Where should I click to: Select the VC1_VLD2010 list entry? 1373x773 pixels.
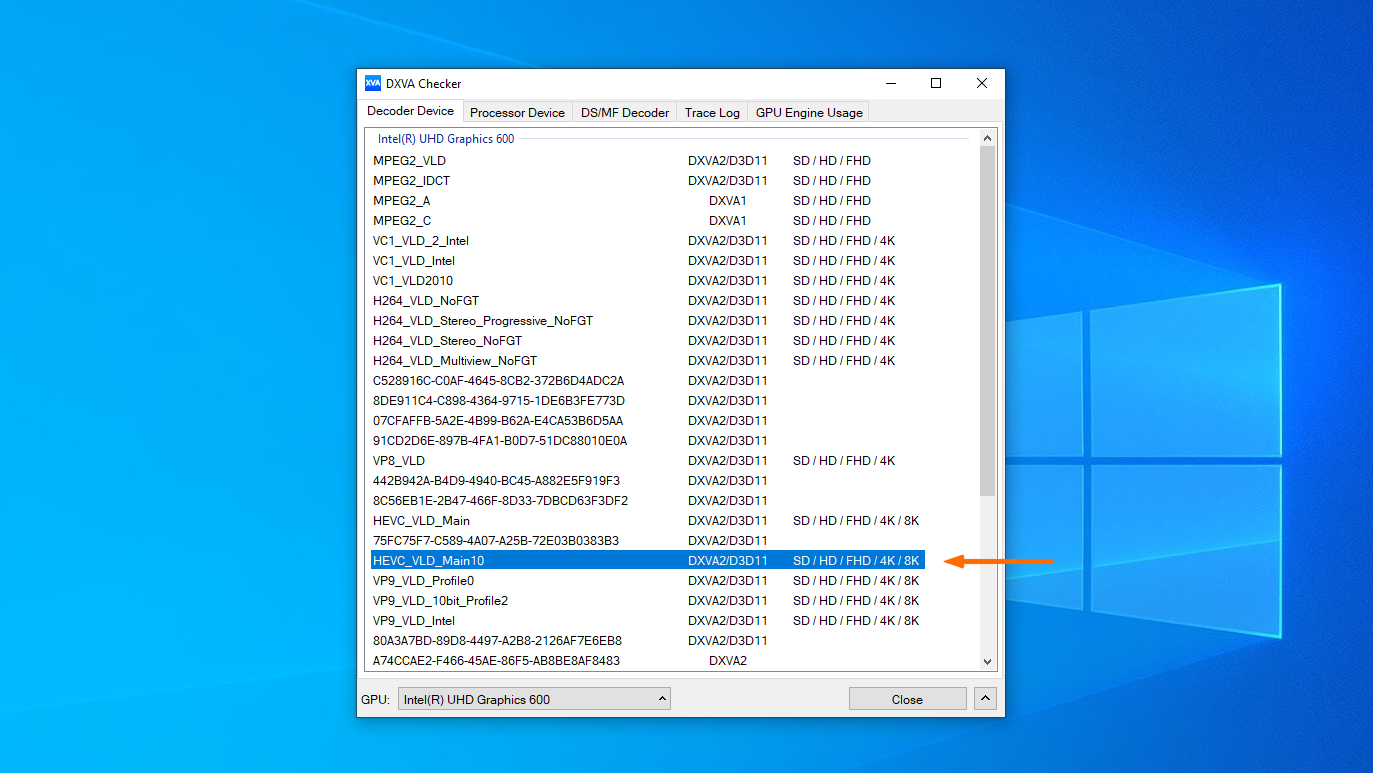pyautogui.click(x=413, y=281)
